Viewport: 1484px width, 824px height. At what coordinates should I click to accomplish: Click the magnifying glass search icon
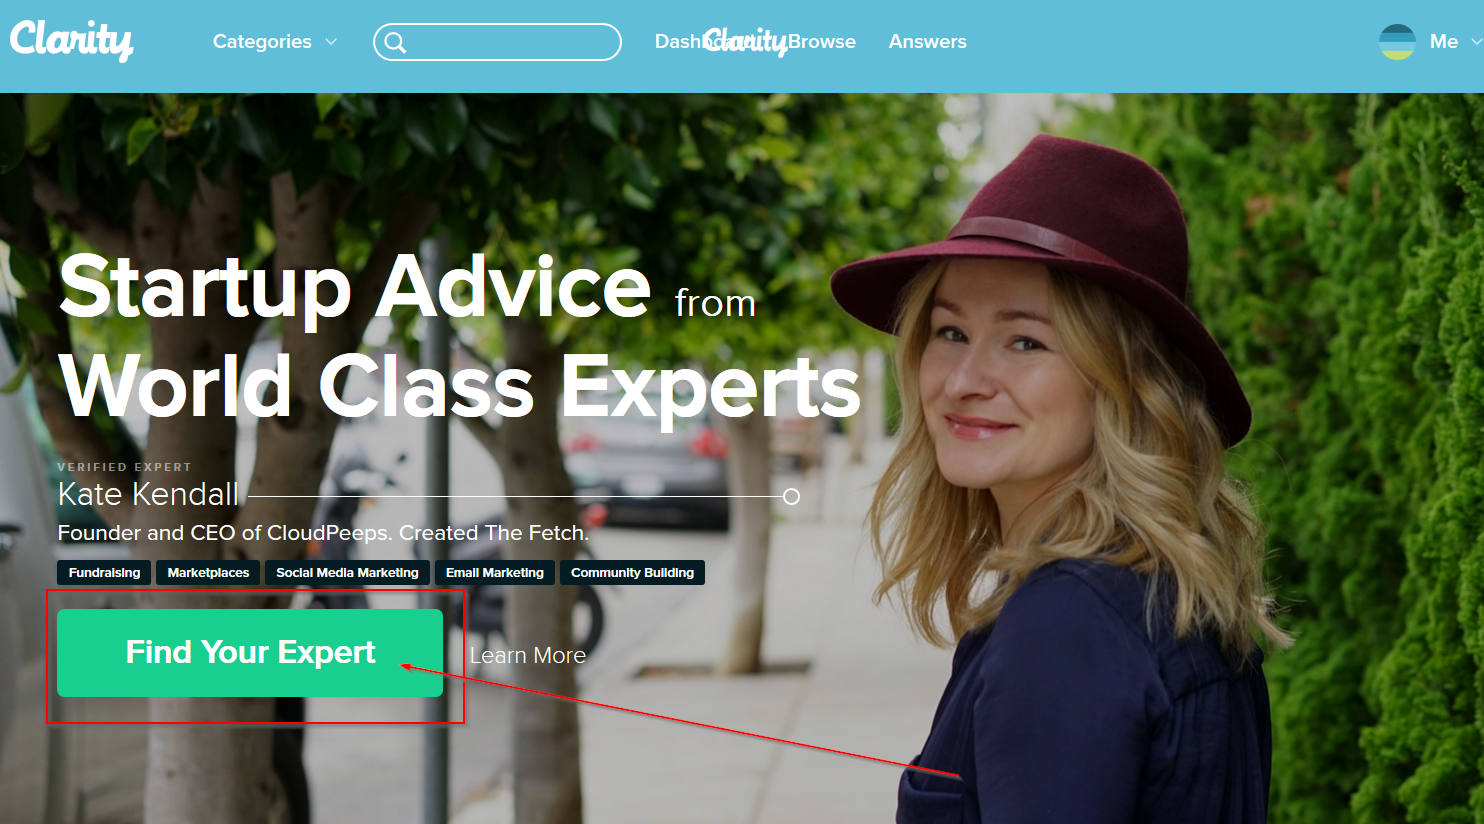(395, 42)
